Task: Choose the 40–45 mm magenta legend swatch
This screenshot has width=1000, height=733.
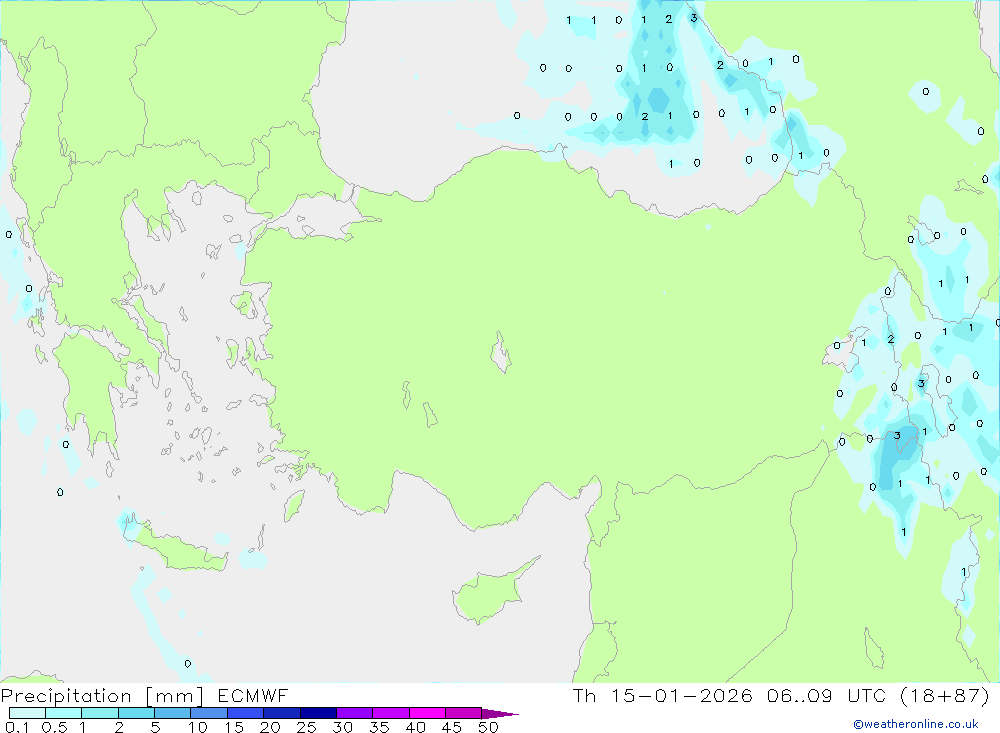Action: coord(427,713)
